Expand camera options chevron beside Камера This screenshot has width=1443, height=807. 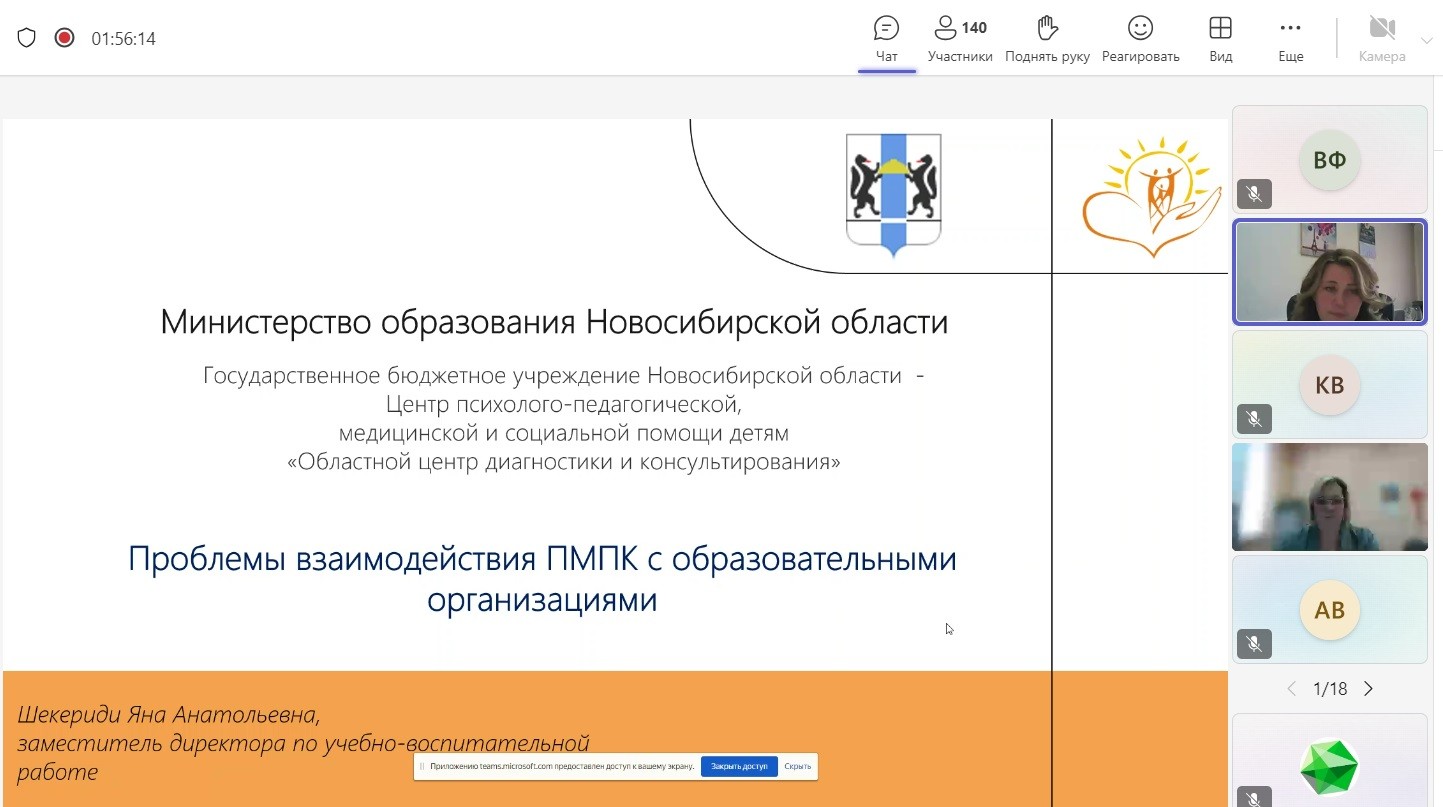[x=1426, y=41]
